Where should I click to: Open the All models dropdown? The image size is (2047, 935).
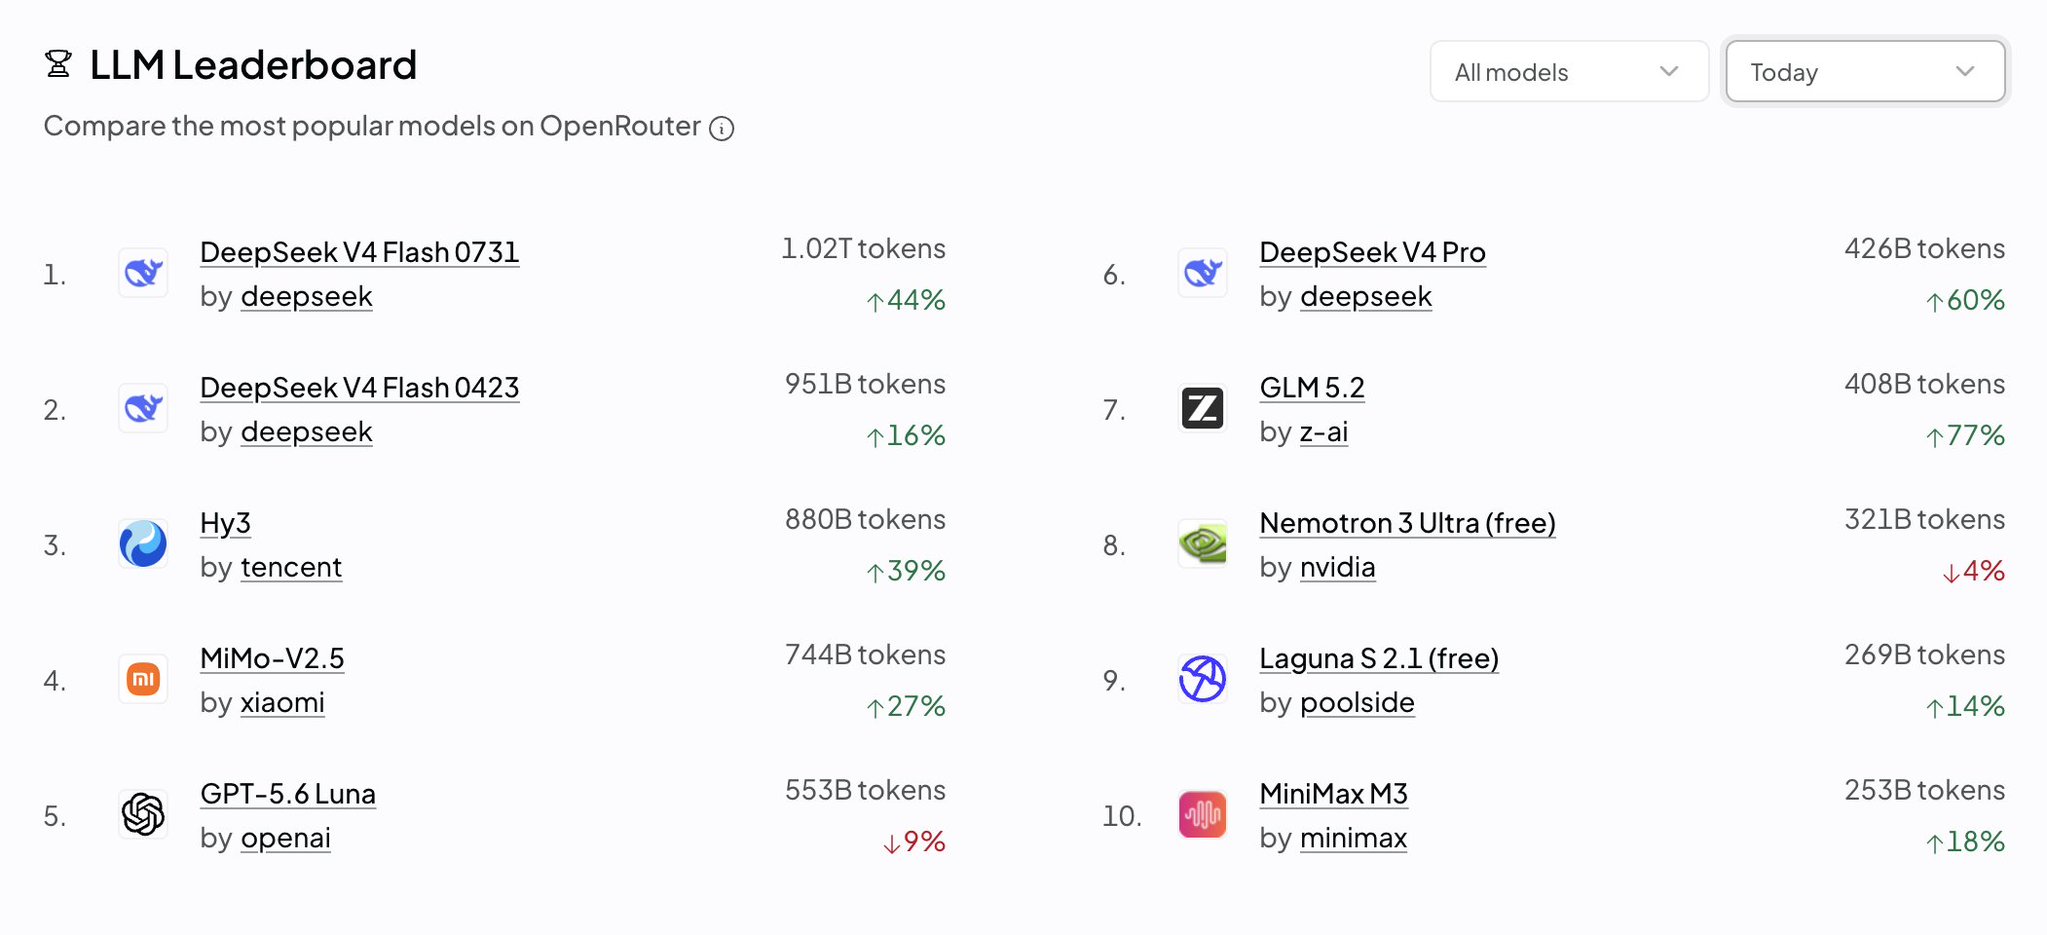click(x=1569, y=71)
